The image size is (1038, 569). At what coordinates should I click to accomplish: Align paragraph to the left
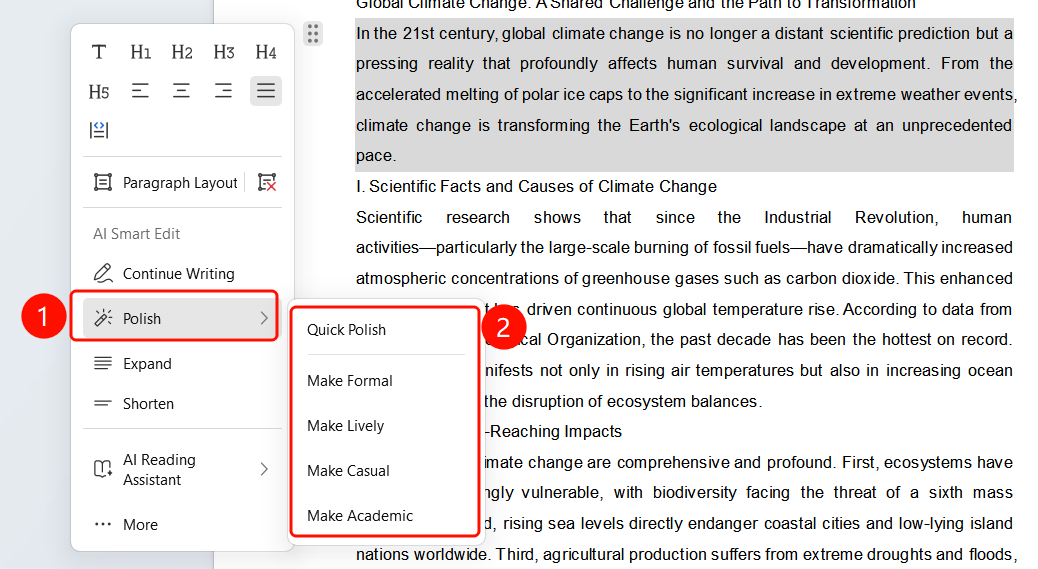pyautogui.click(x=140, y=91)
